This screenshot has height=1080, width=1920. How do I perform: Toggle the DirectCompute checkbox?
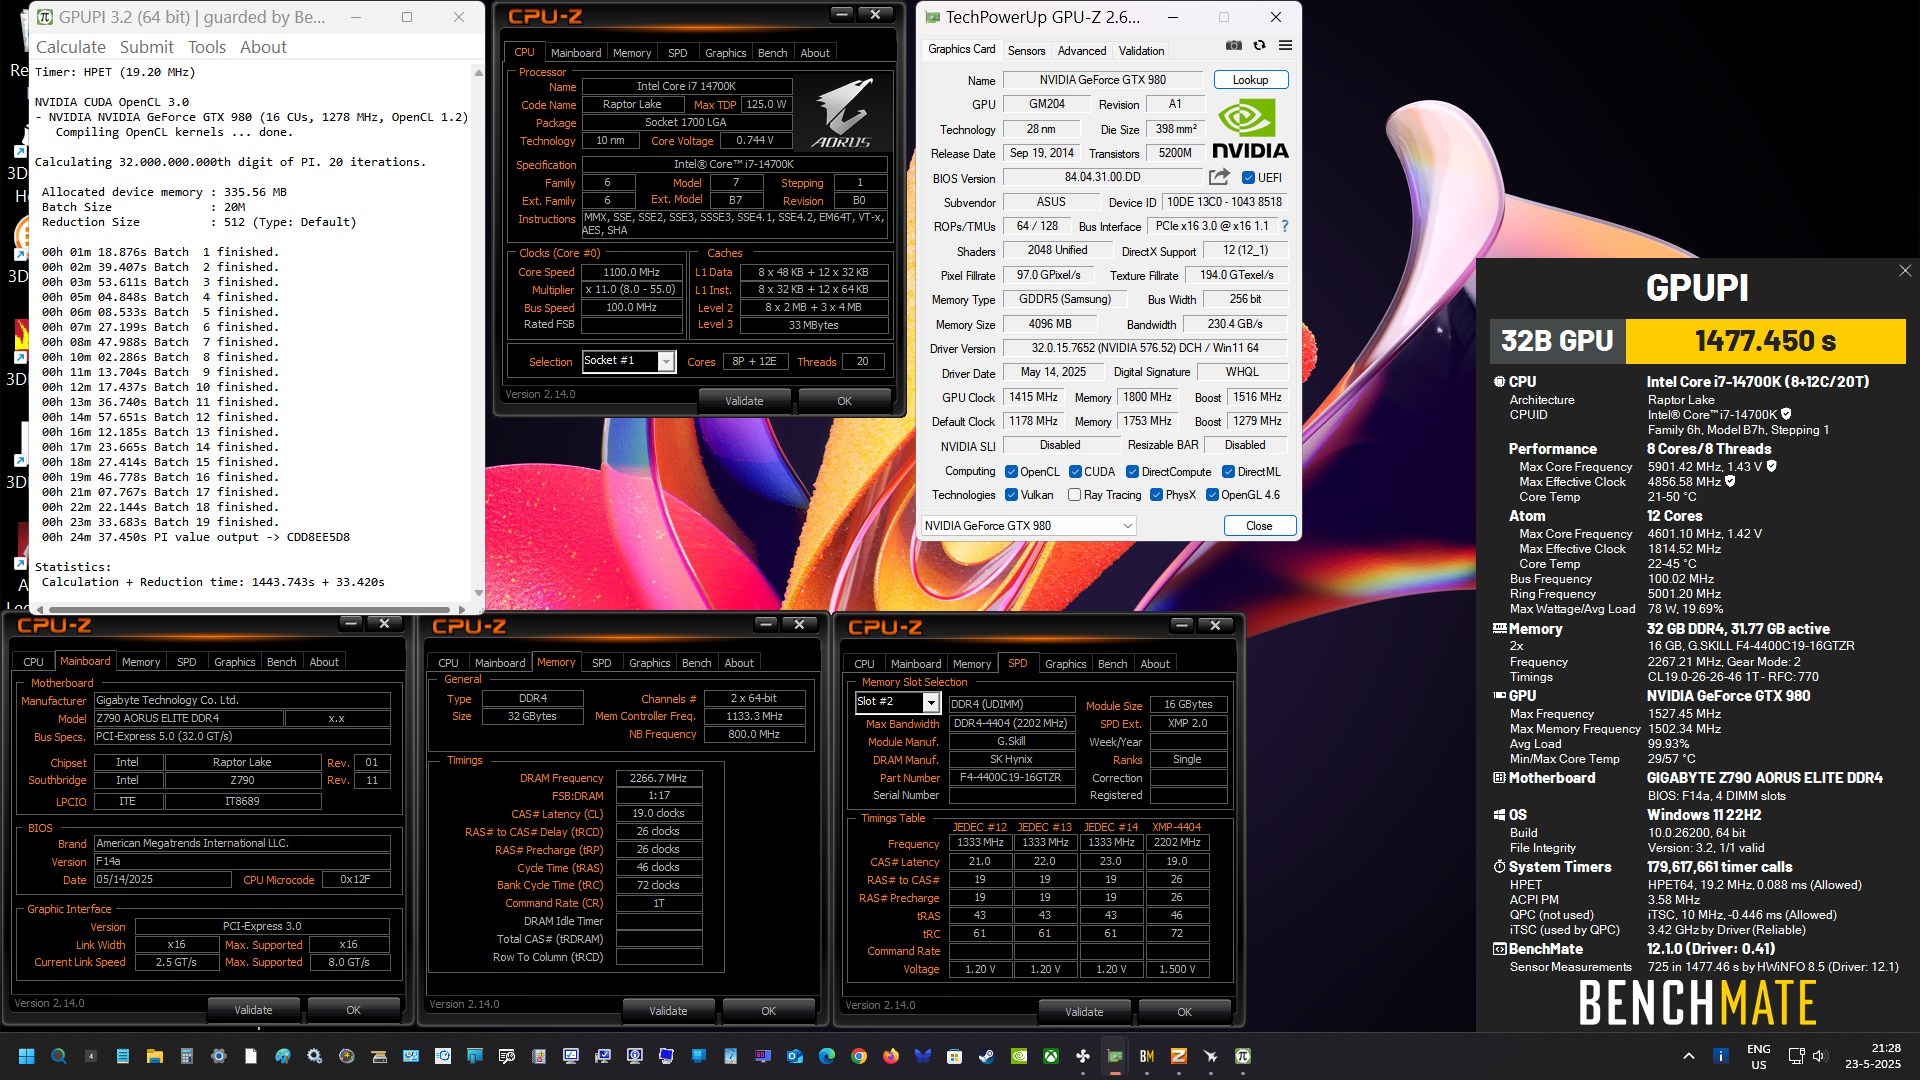[x=1132, y=472]
